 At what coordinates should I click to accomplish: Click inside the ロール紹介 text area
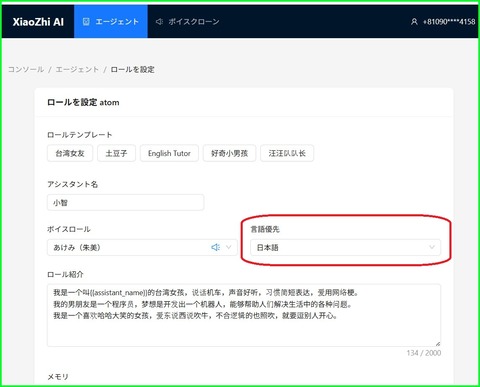click(x=244, y=315)
